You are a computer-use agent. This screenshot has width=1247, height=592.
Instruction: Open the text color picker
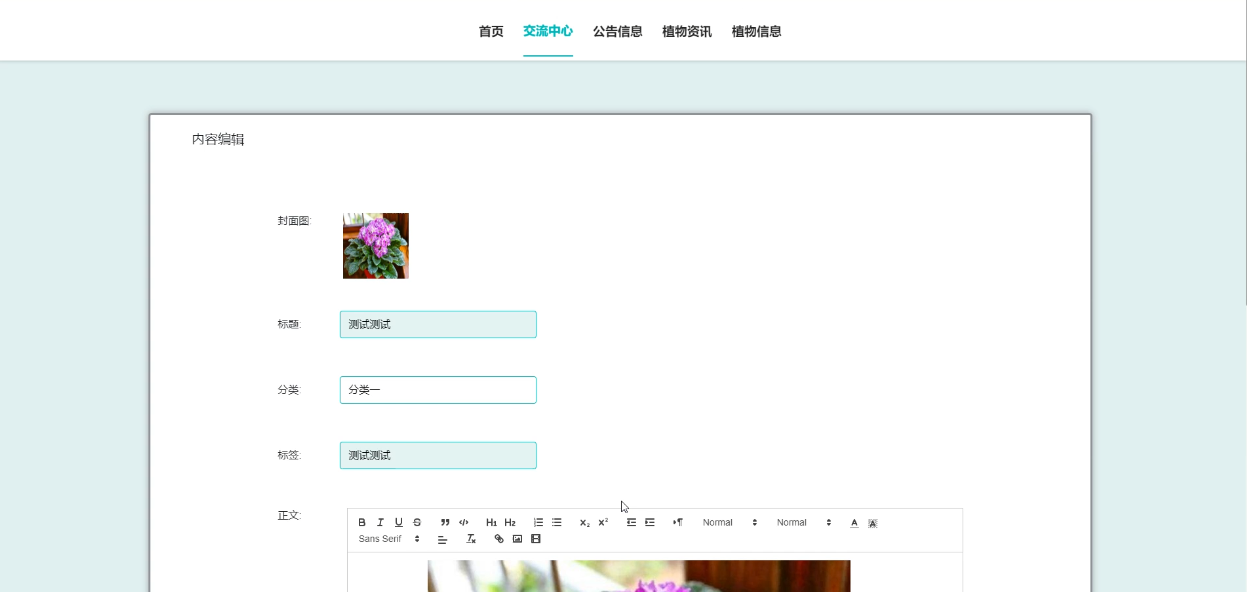point(854,522)
